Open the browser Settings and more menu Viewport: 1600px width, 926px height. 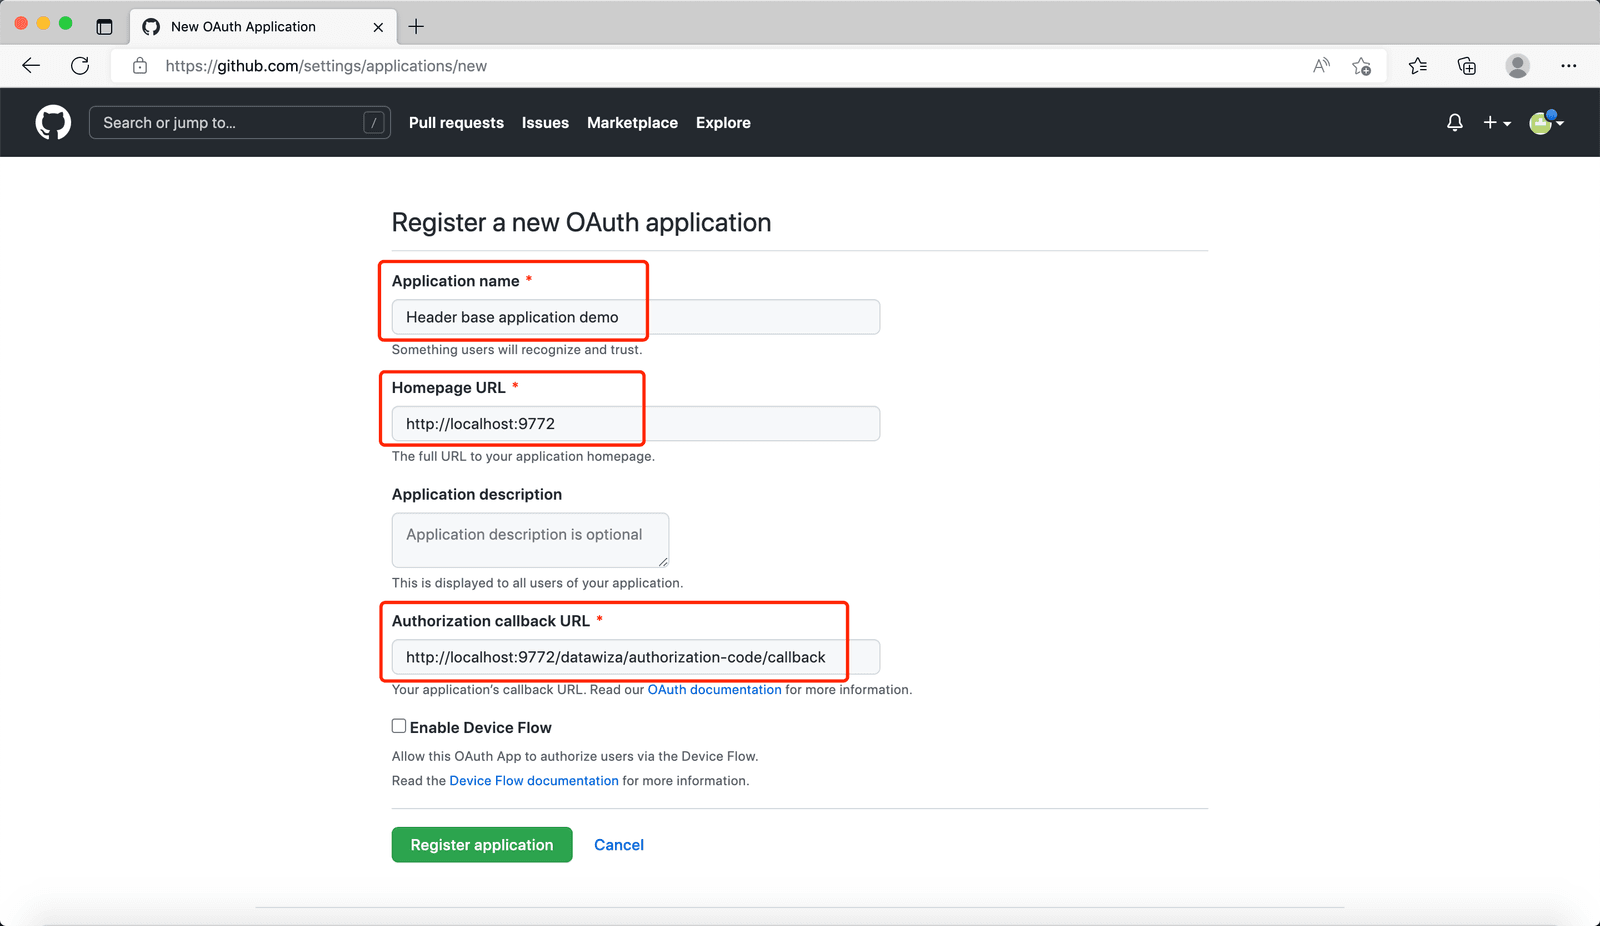pyautogui.click(x=1568, y=66)
